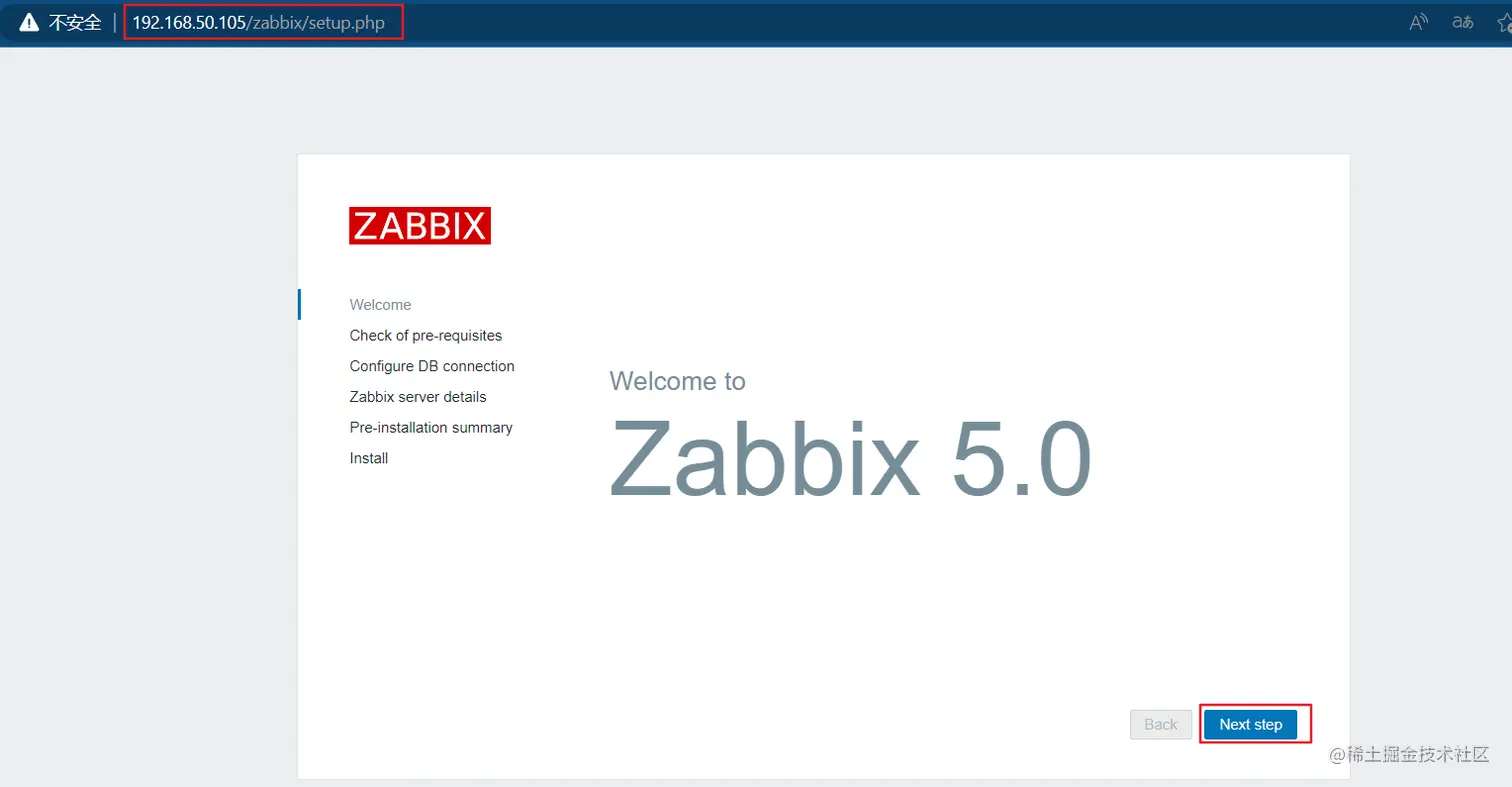Select the Install step
The height and width of the screenshot is (787, 1512).
coord(369,458)
